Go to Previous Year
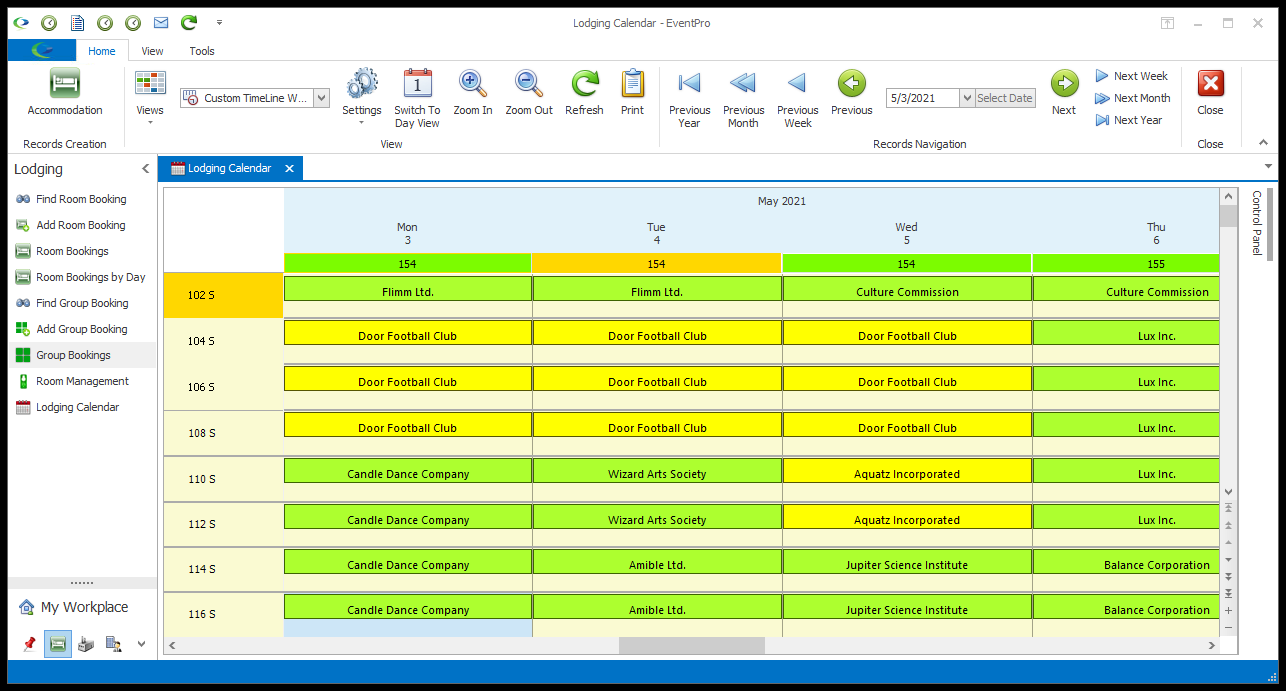 coord(690,99)
